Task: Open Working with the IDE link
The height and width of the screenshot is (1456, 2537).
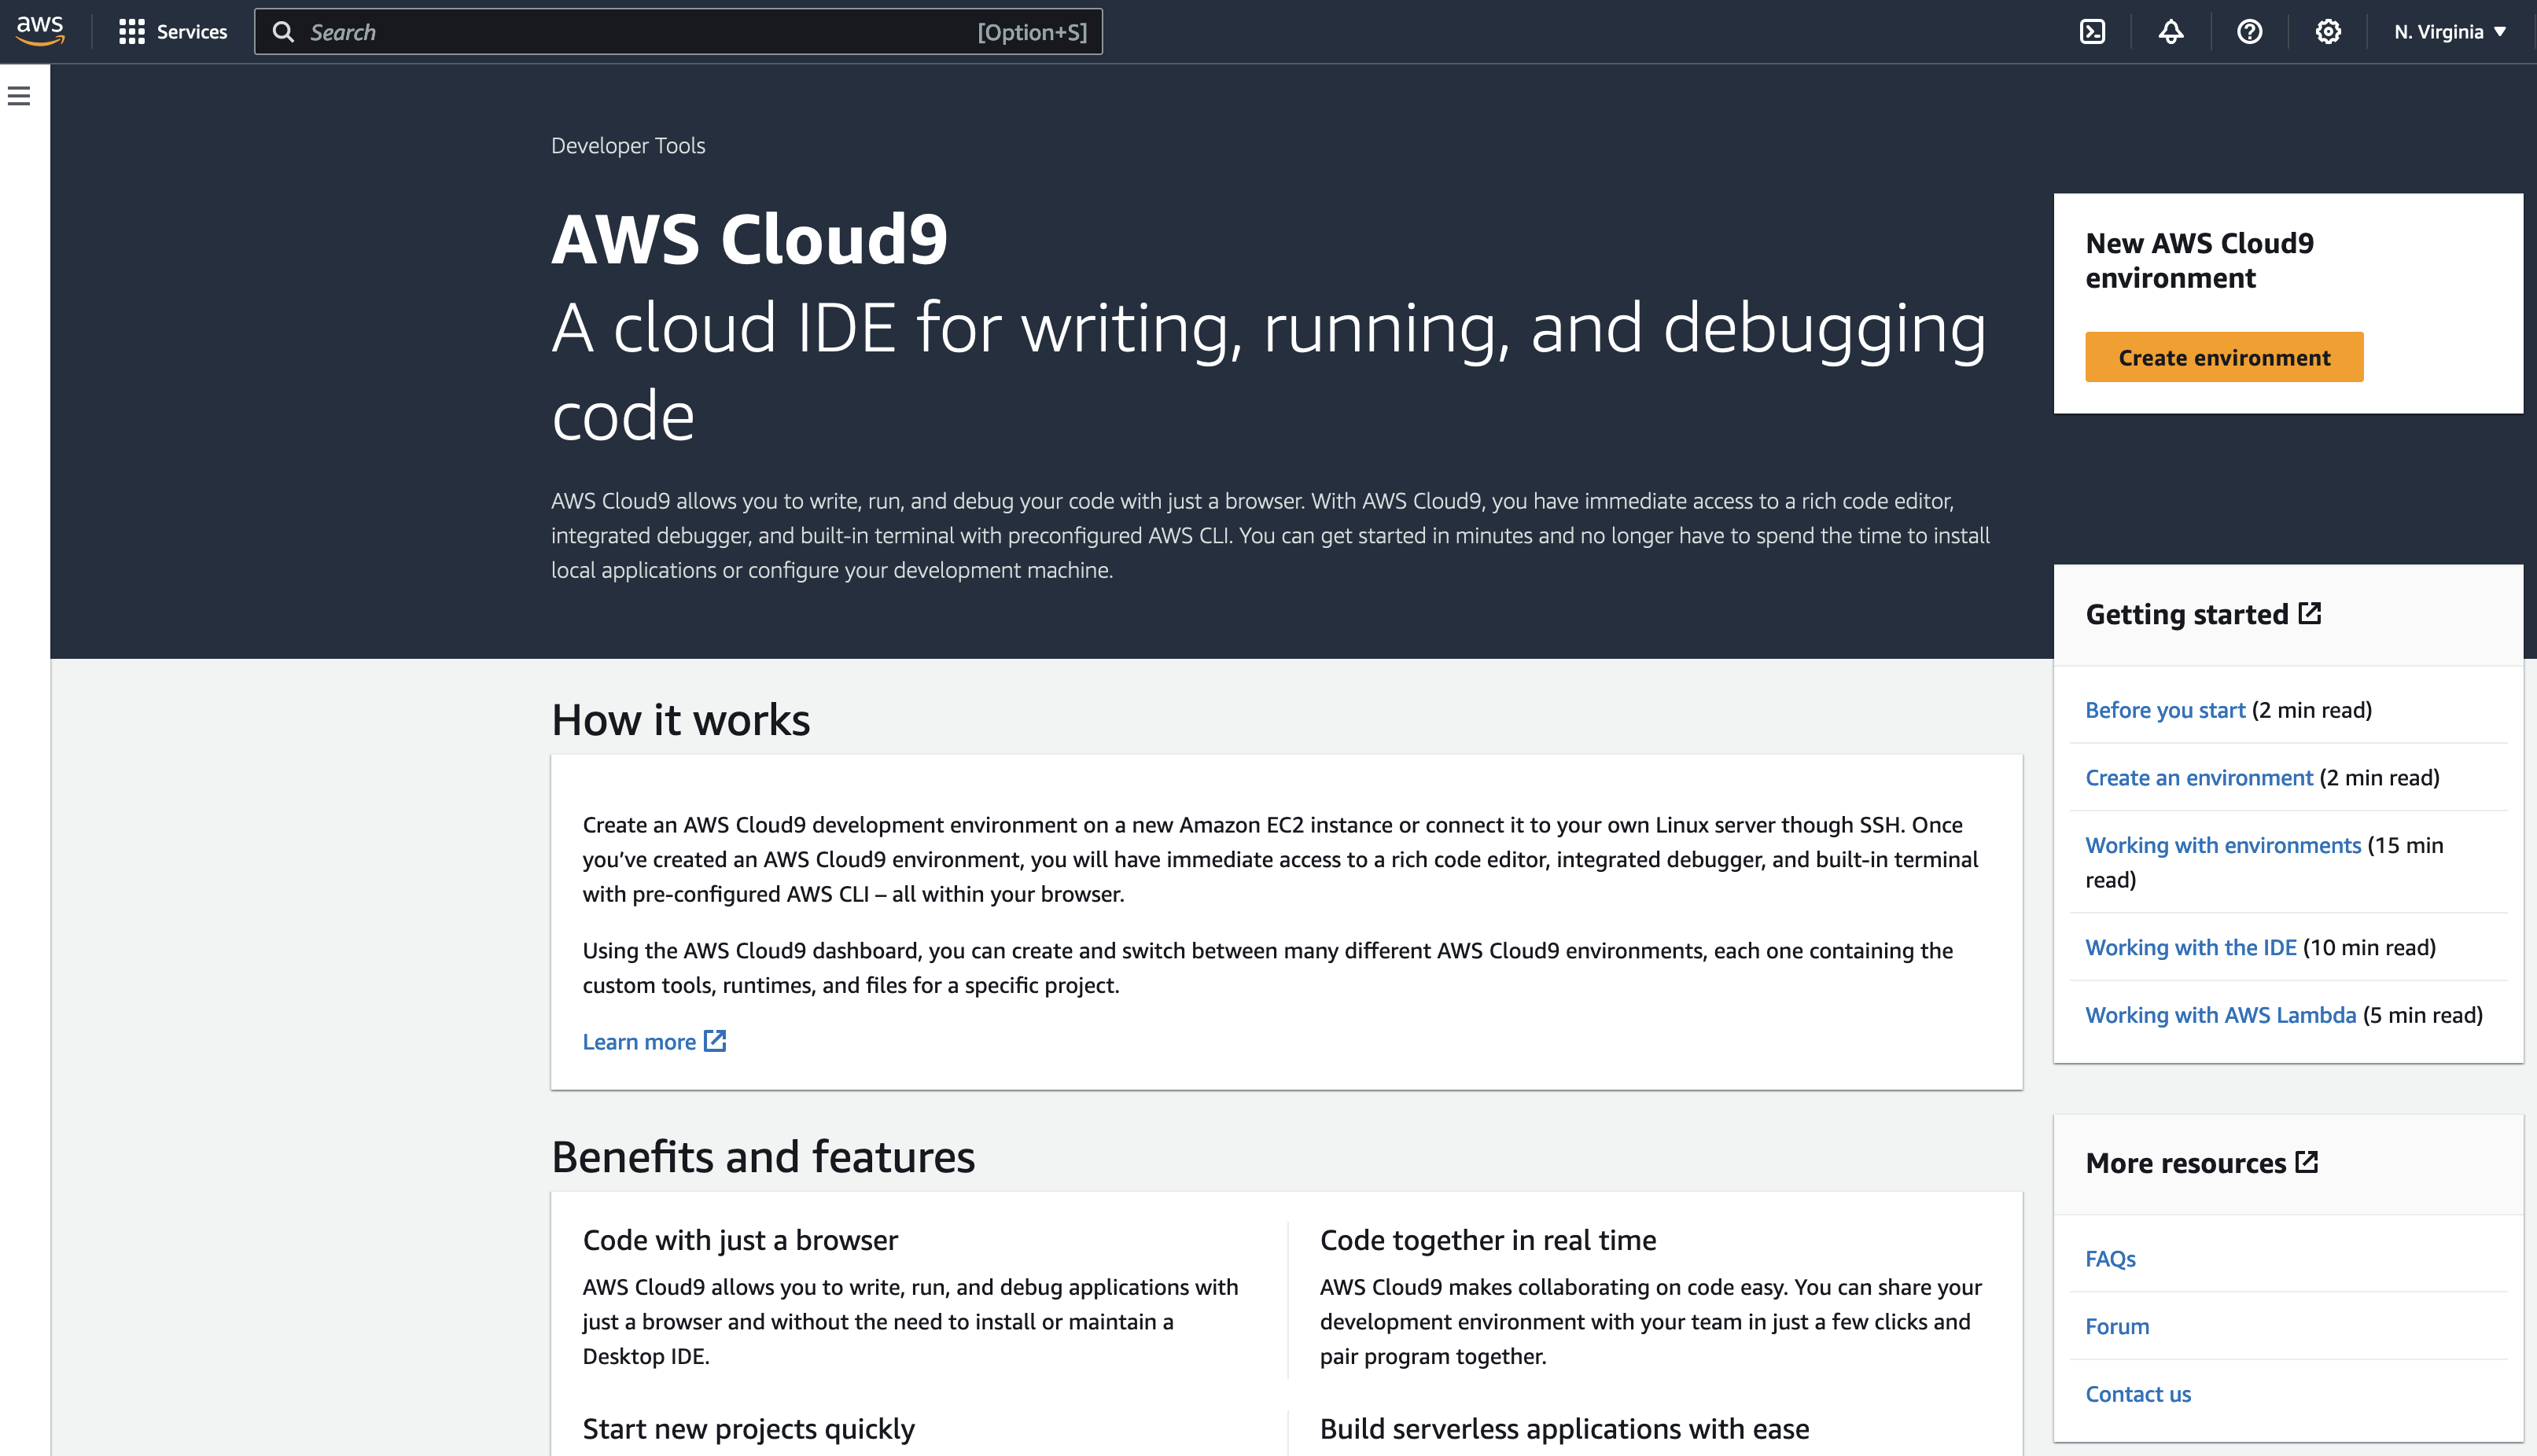Action: [2191, 947]
